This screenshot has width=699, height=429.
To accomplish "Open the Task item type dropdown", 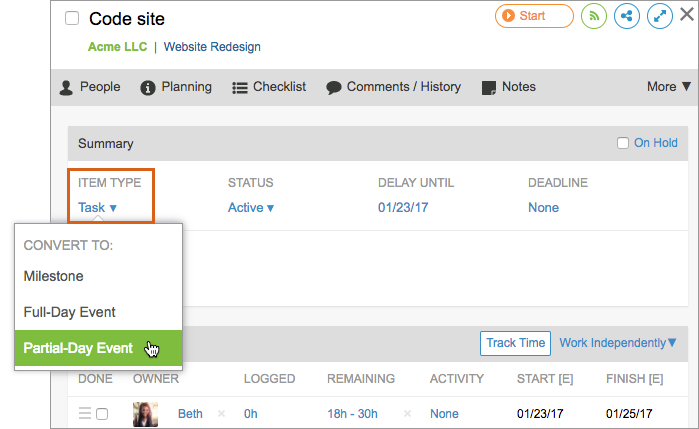I will pos(98,208).
